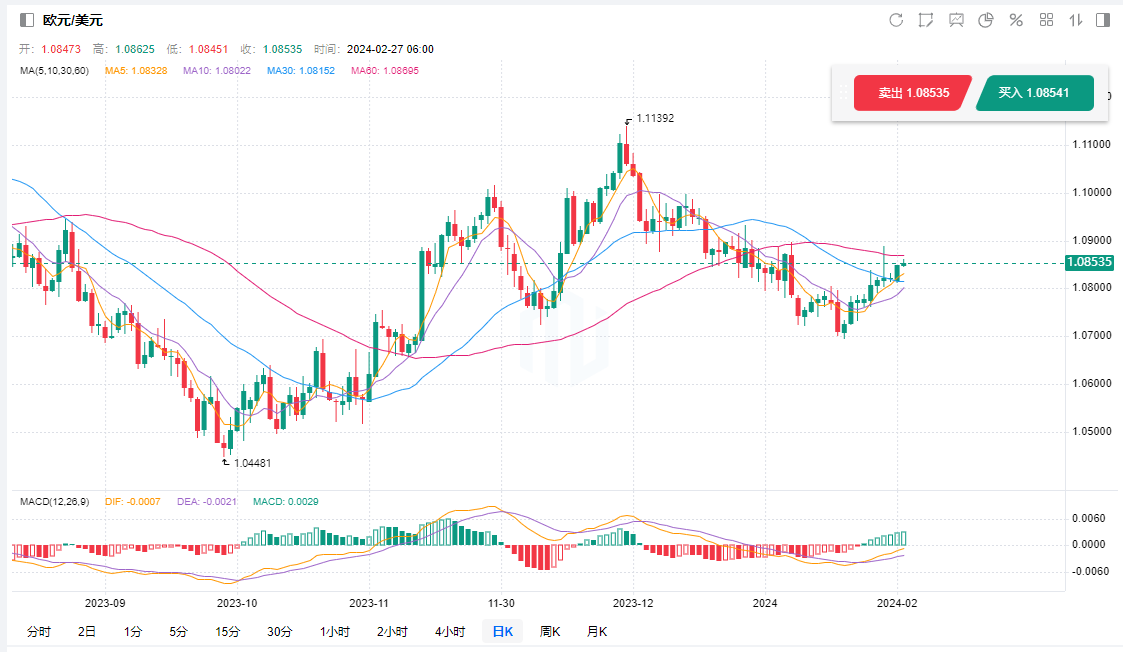
Task: Select the drawing tool icon
Action: point(926,20)
